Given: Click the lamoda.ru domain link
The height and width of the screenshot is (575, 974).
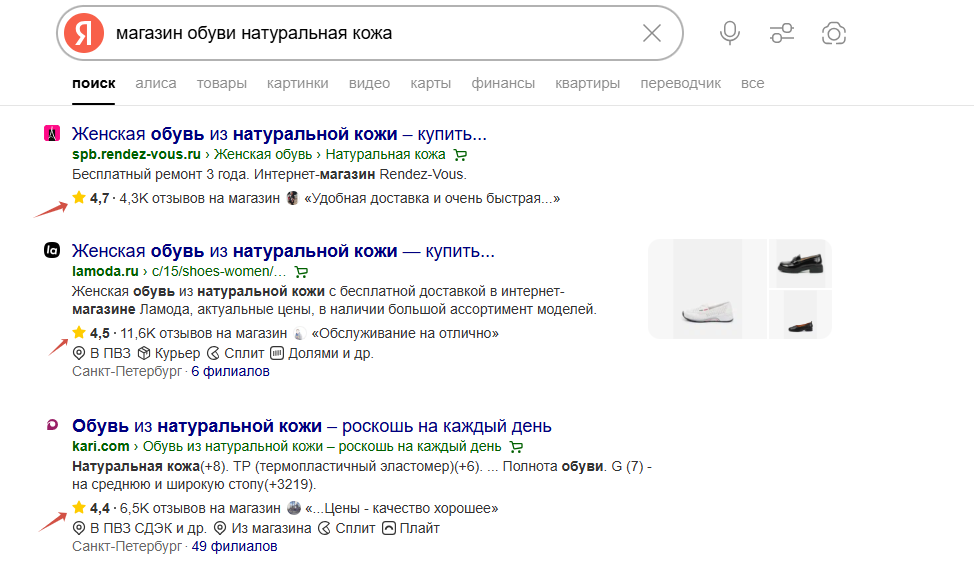Looking at the screenshot, I should tap(105, 271).
